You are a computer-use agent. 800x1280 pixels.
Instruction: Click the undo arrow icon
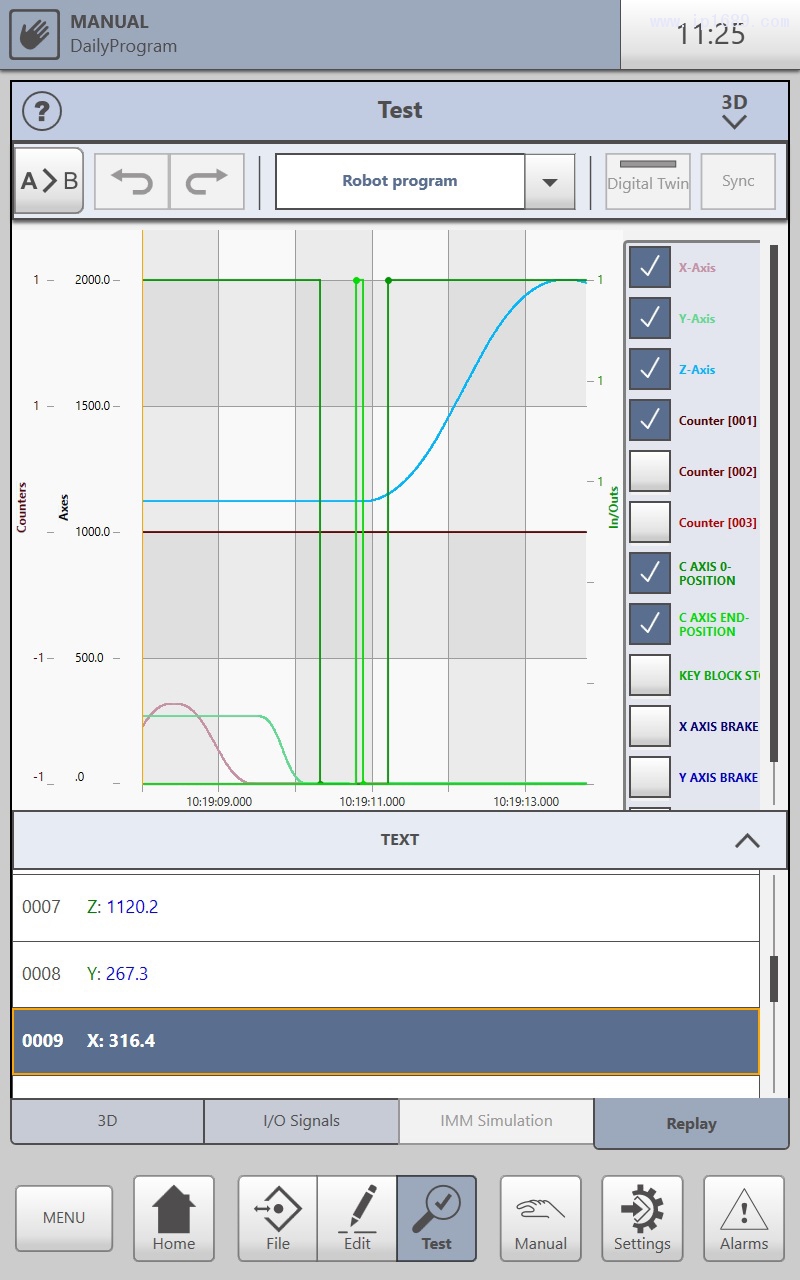pyautogui.click(x=132, y=182)
